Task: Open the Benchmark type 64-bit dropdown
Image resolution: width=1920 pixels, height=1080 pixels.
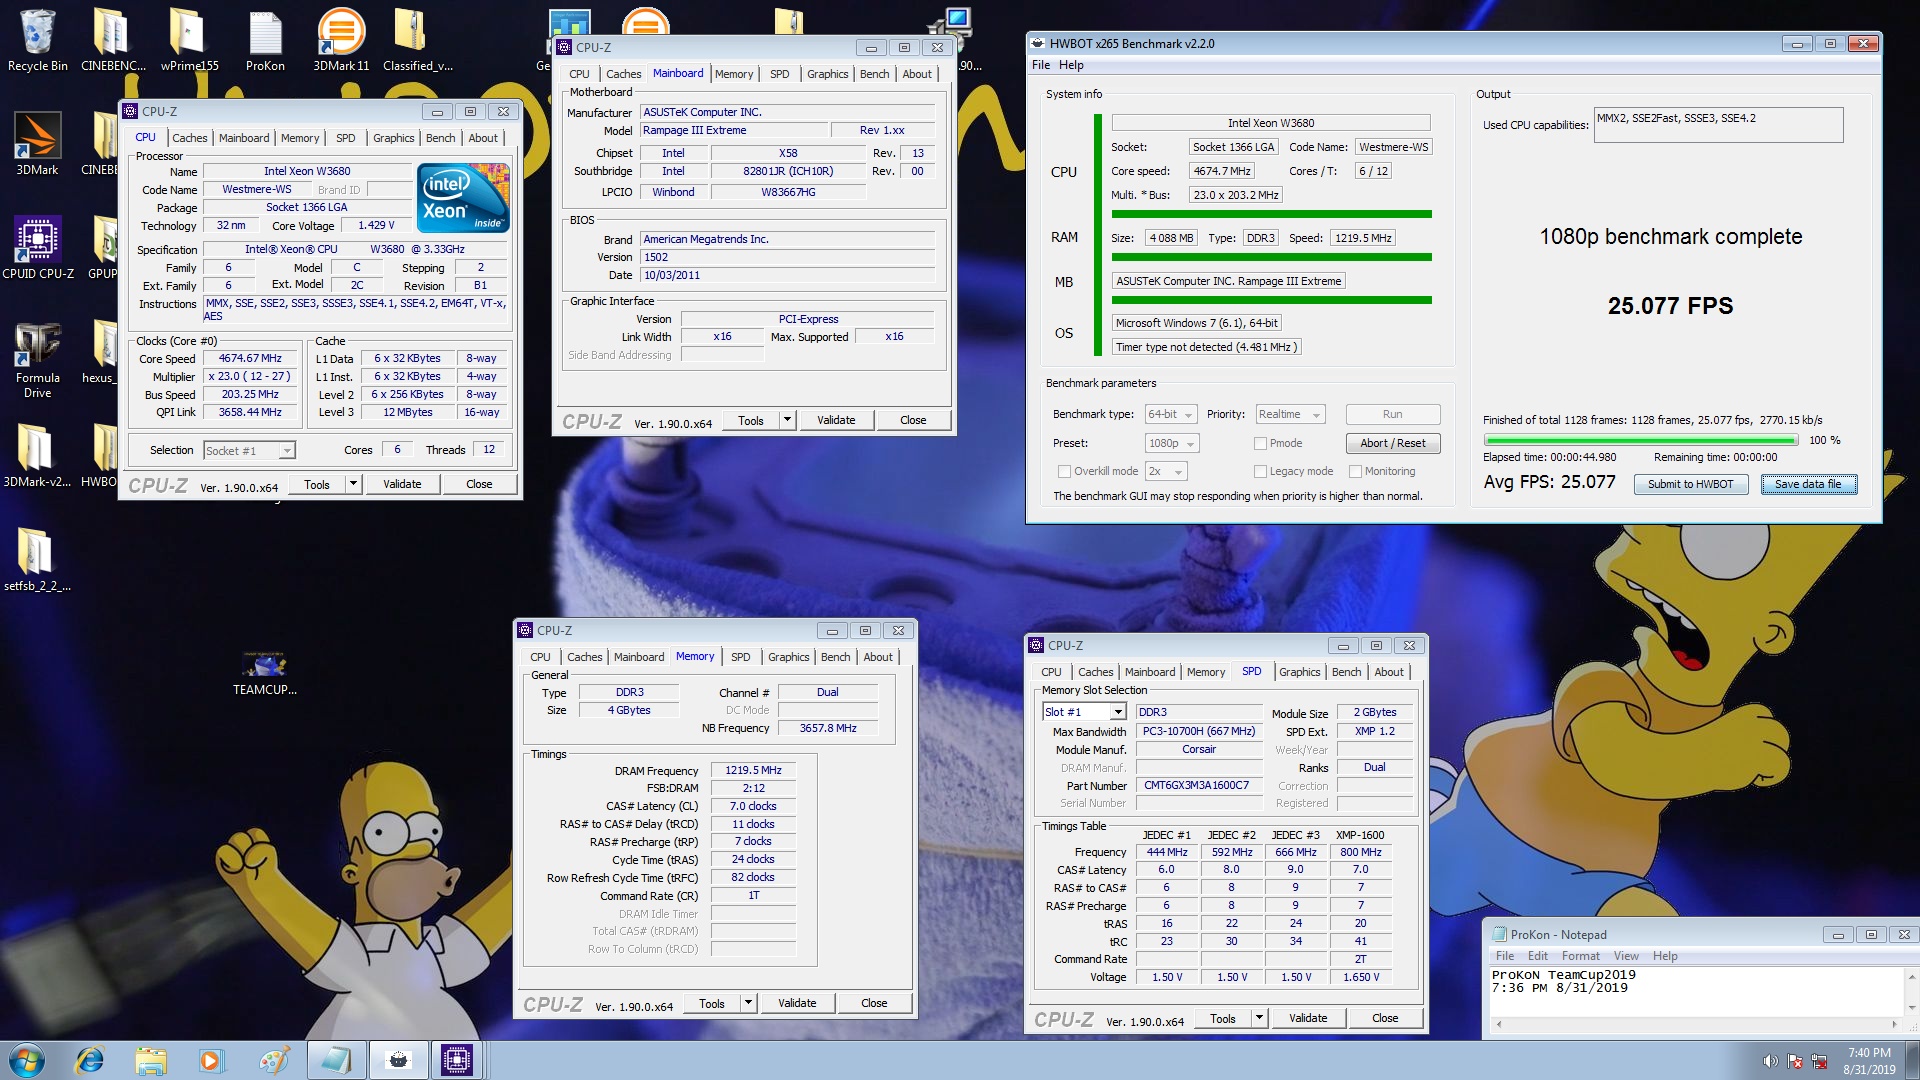Action: (x=1171, y=414)
